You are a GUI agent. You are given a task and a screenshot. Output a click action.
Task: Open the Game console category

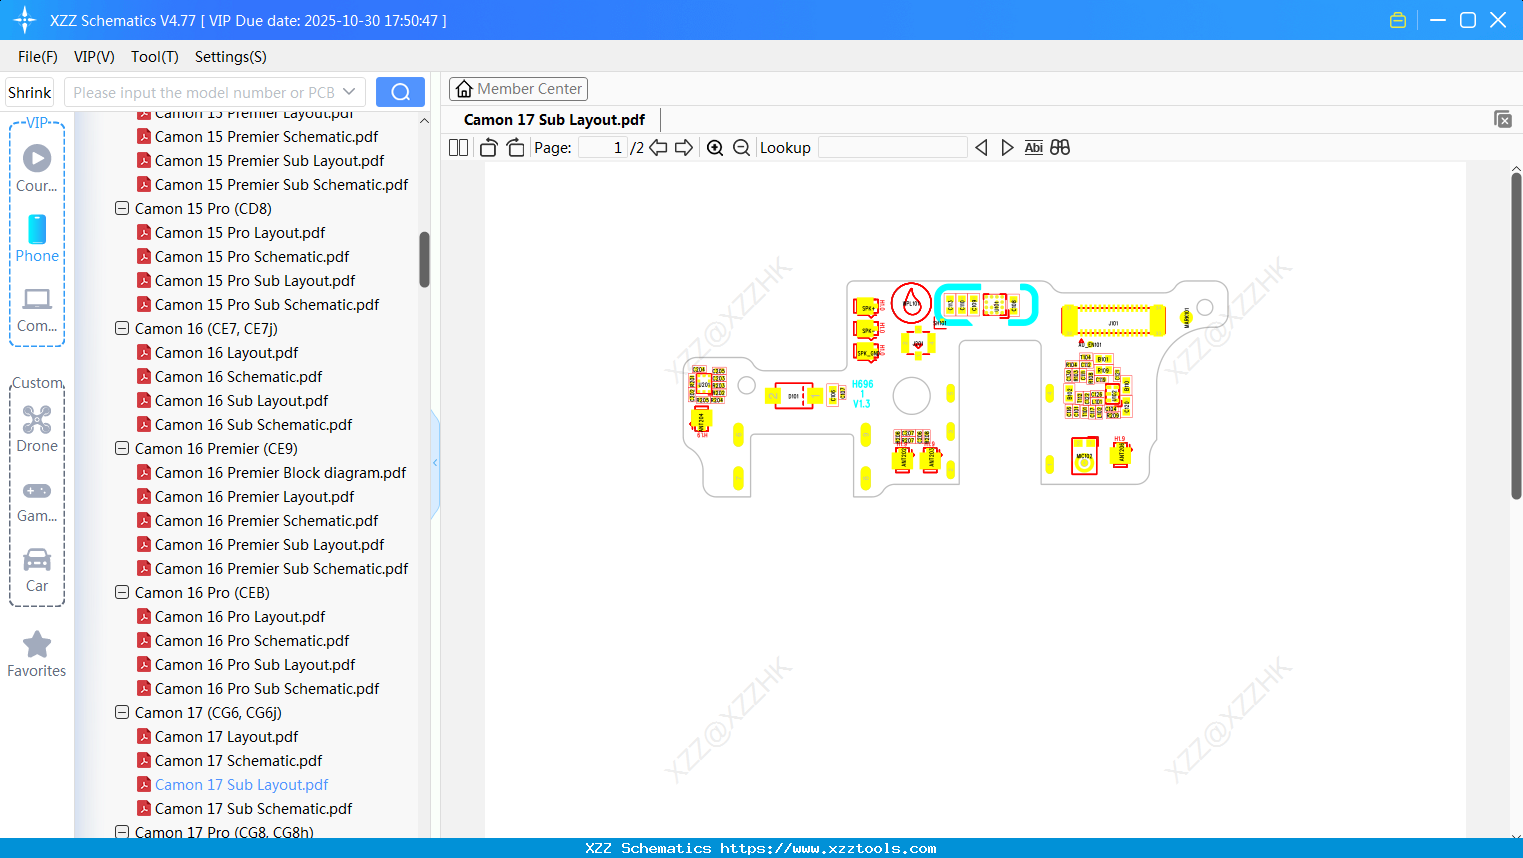pyautogui.click(x=37, y=500)
